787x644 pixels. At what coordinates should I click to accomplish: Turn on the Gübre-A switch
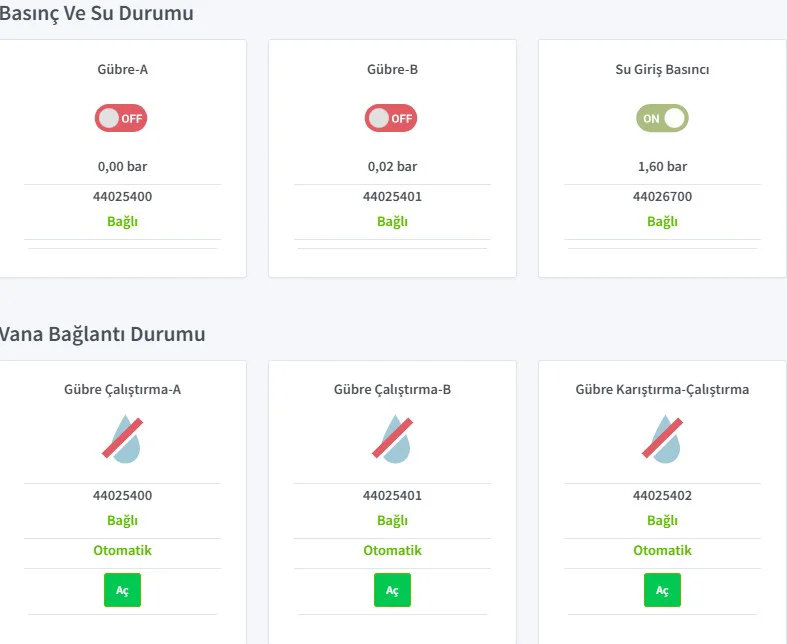(x=121, y=118)
